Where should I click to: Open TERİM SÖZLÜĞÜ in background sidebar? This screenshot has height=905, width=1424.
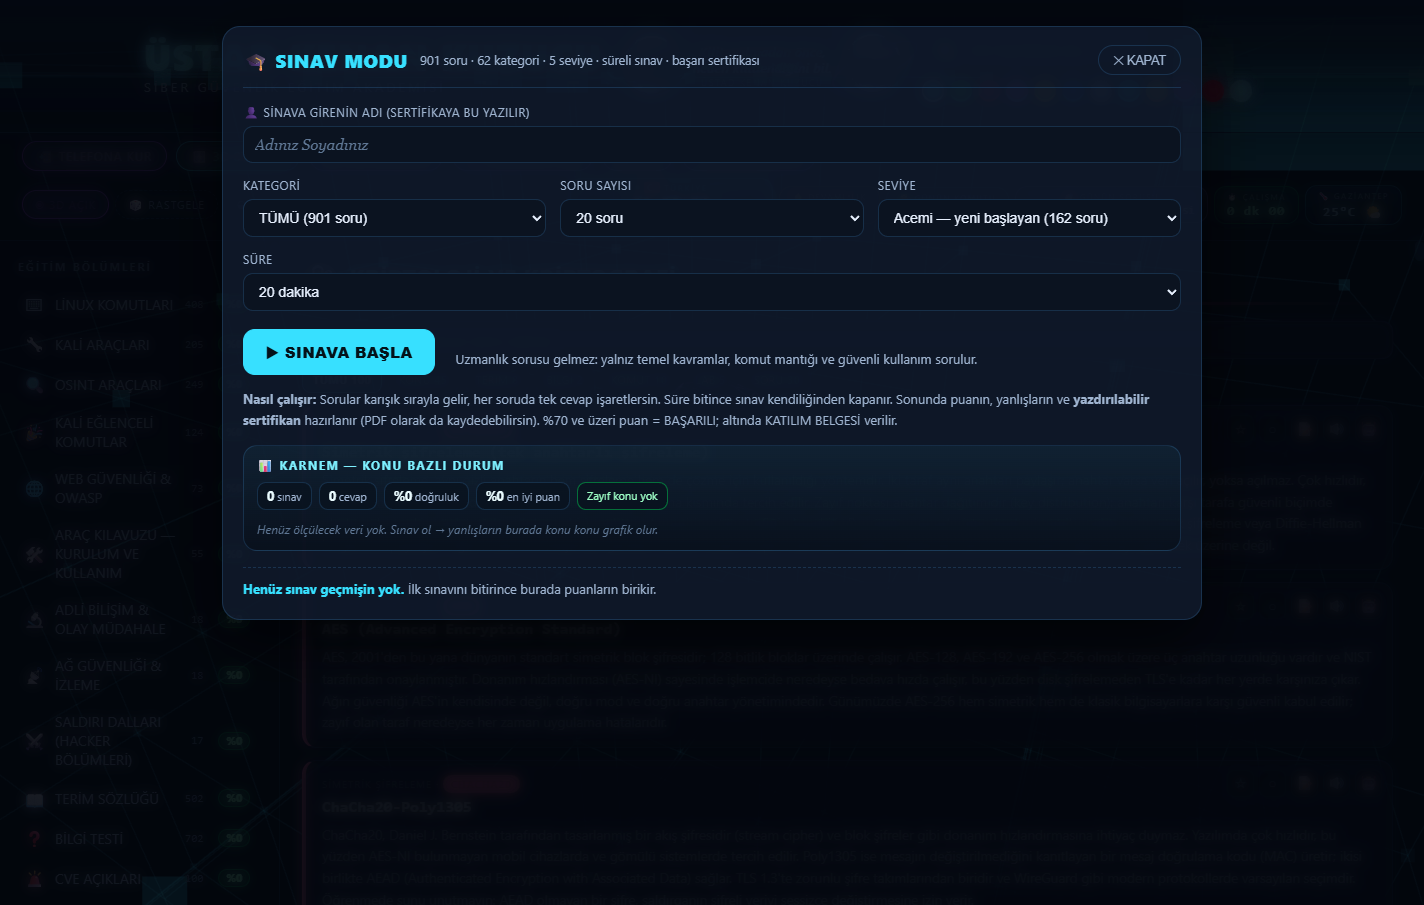(x=107, y=799)
